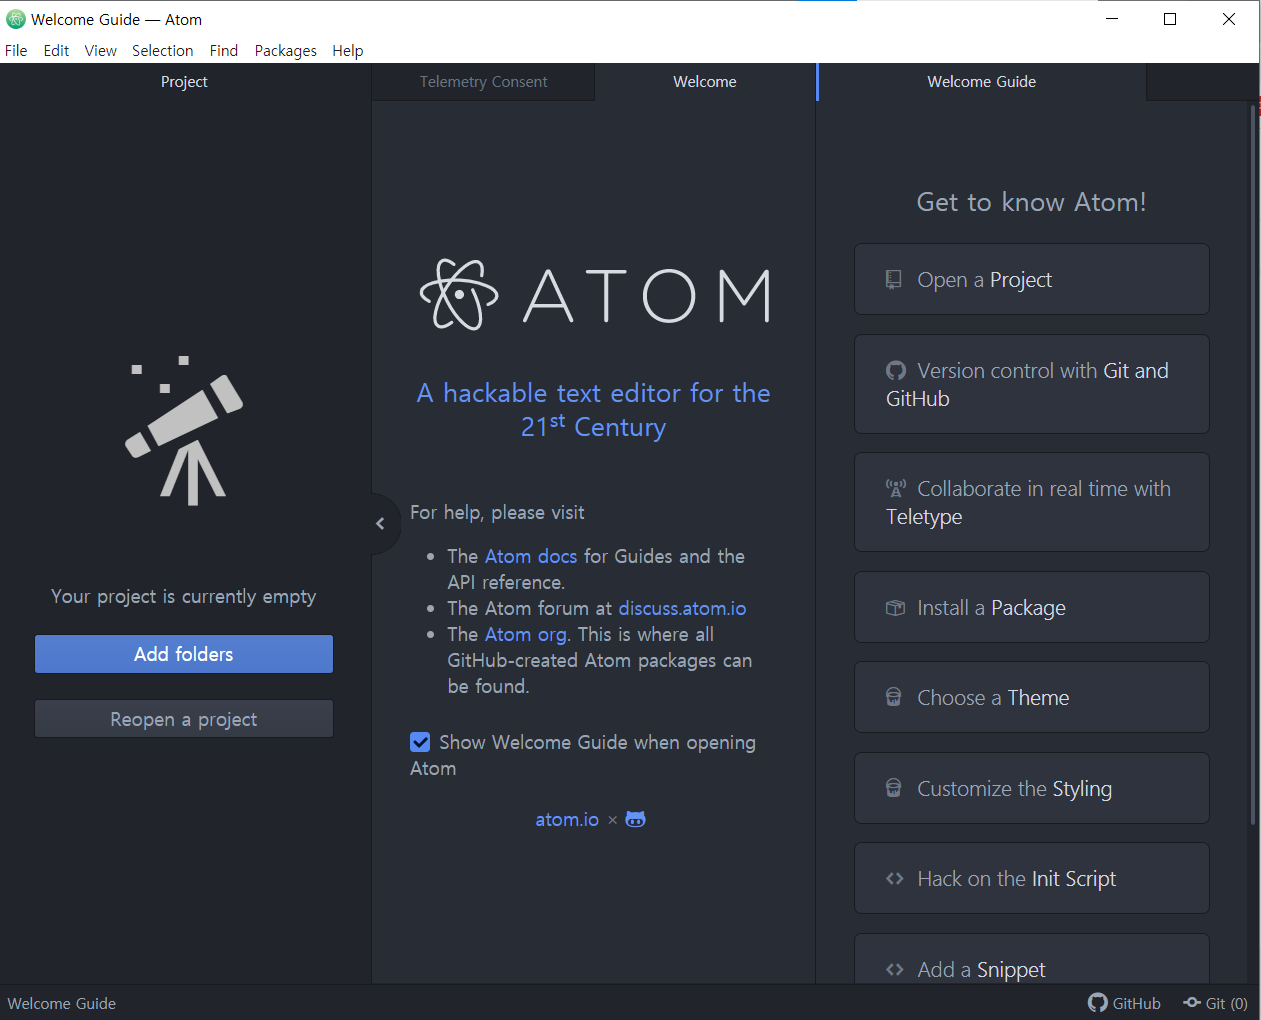Screen dimensions: 1261x1020
Task: Open the Edit menu
Action: (x=56, y=50)
